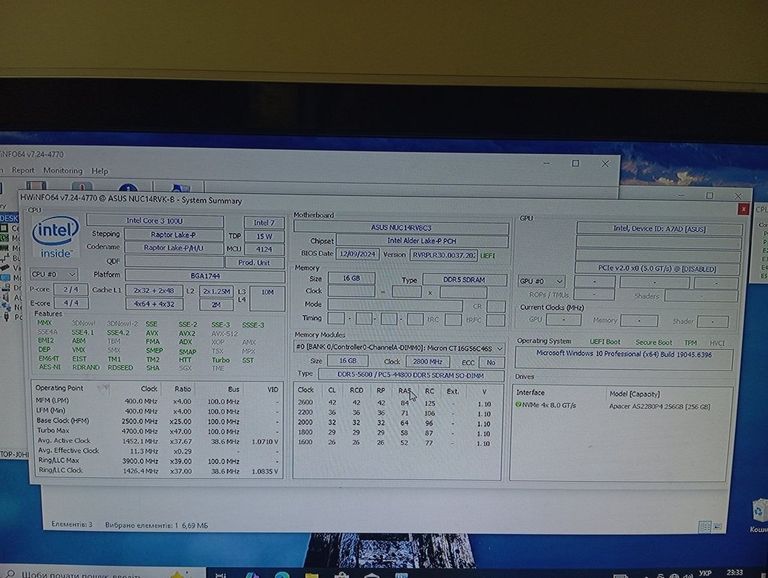Image resolution: width=768 pixels, height=578 pixels.
Task: Open the Monitoring menu
Action: click(62, 171)
